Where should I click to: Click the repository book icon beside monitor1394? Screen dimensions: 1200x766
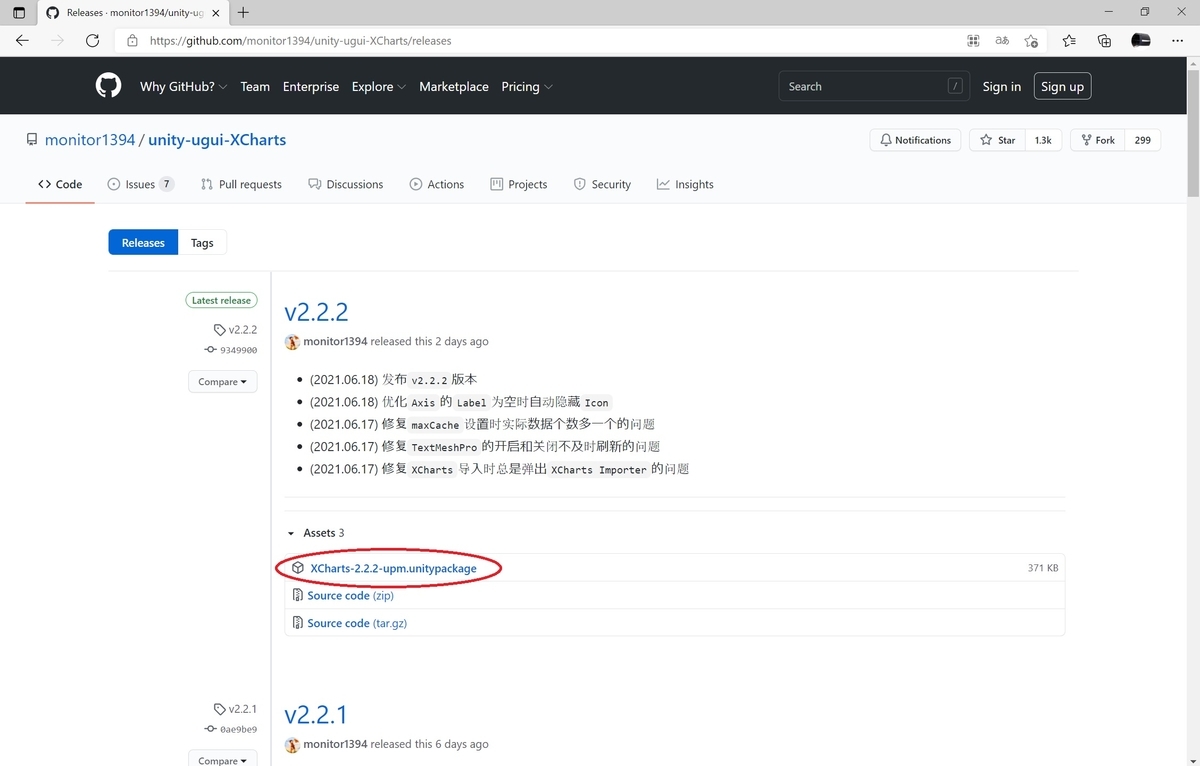click(x=31, y=139)
